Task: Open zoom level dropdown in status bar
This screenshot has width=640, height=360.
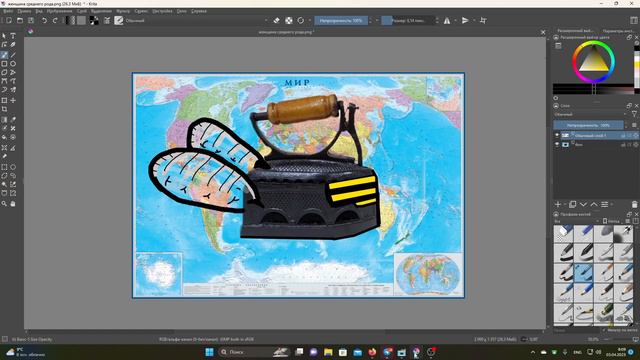Action: (x=593, y=339)
